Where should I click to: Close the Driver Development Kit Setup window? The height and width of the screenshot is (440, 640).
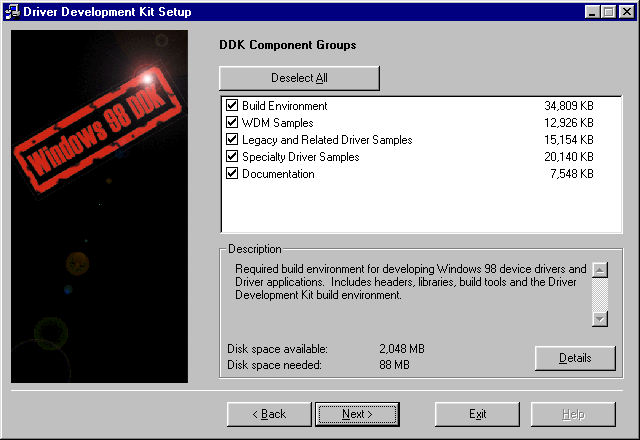[627, 12]
